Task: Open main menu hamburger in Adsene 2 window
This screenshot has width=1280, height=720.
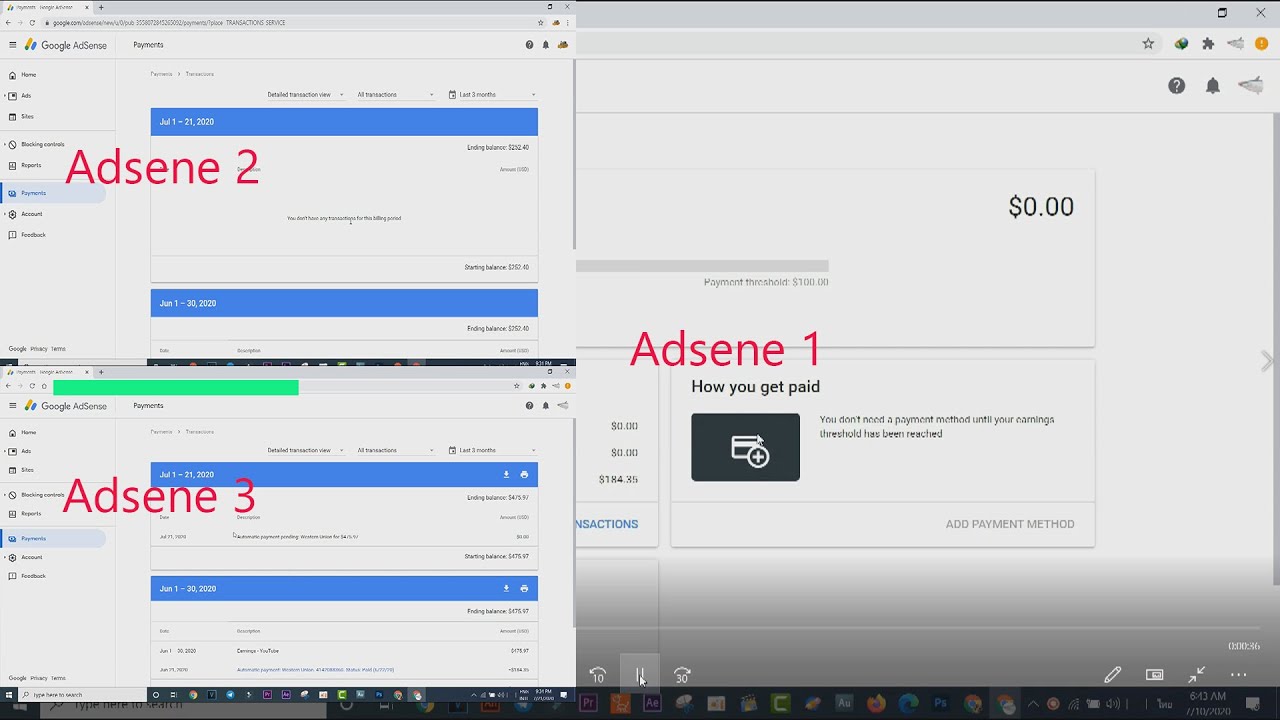Action: tap(12, 45)
